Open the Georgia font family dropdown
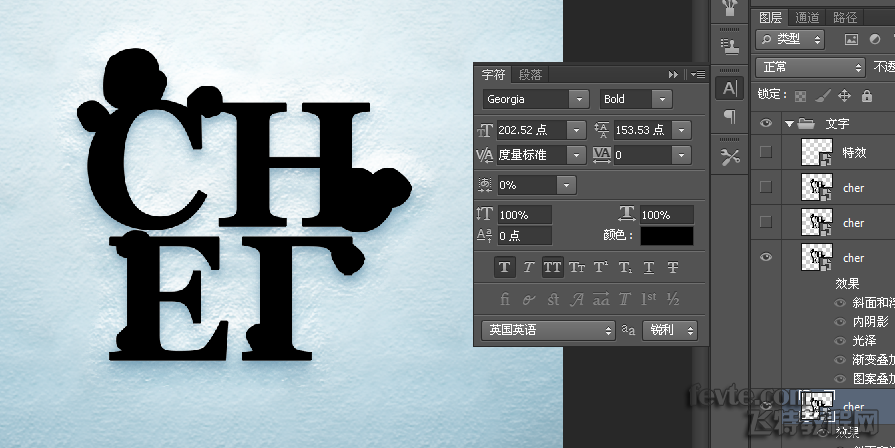The height and width of the screenshot is (448, 895). [x=535, y=99]
